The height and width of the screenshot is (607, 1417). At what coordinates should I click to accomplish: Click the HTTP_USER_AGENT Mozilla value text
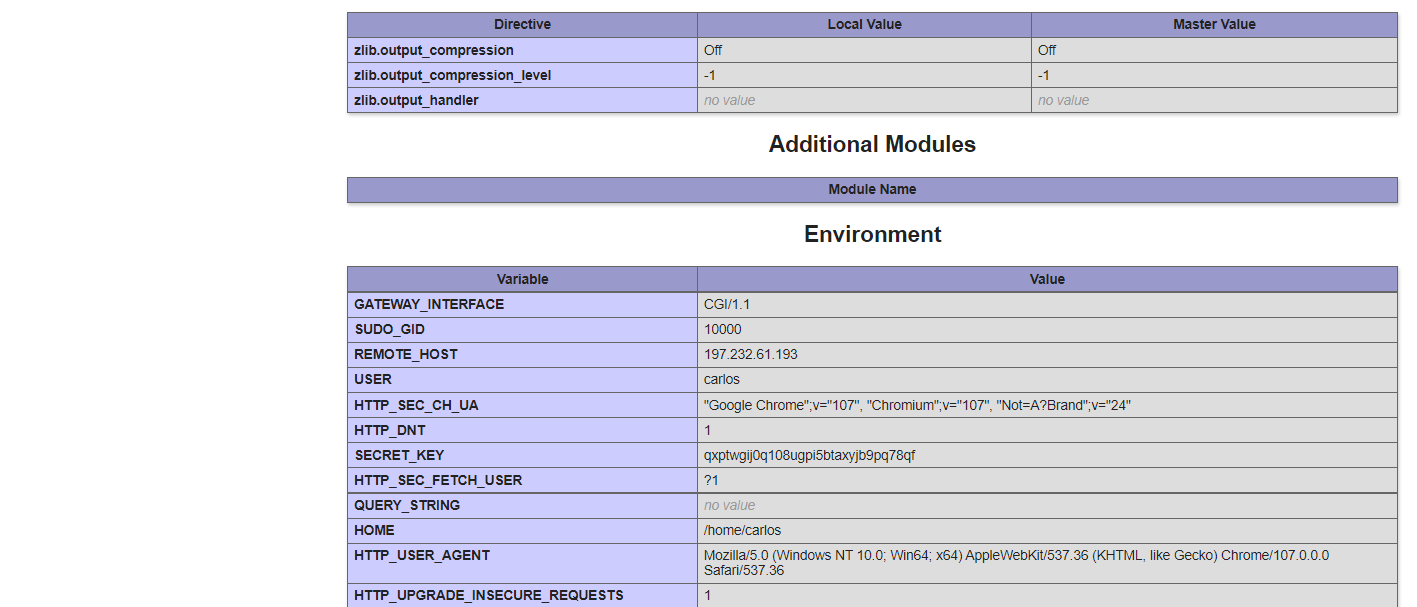(x=1016, y=562)
